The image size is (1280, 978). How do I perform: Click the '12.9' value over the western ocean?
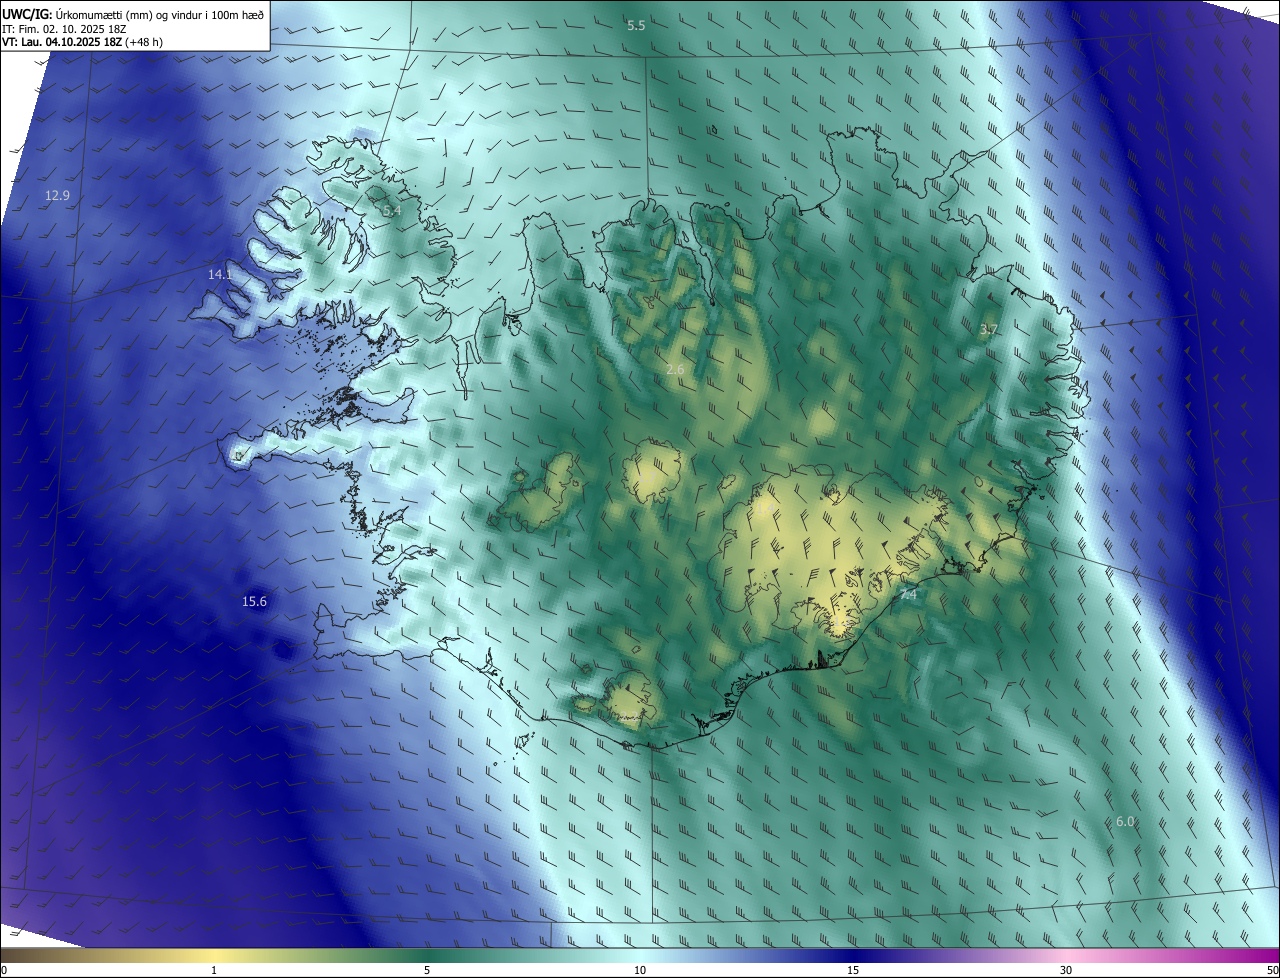click(58, 195)
